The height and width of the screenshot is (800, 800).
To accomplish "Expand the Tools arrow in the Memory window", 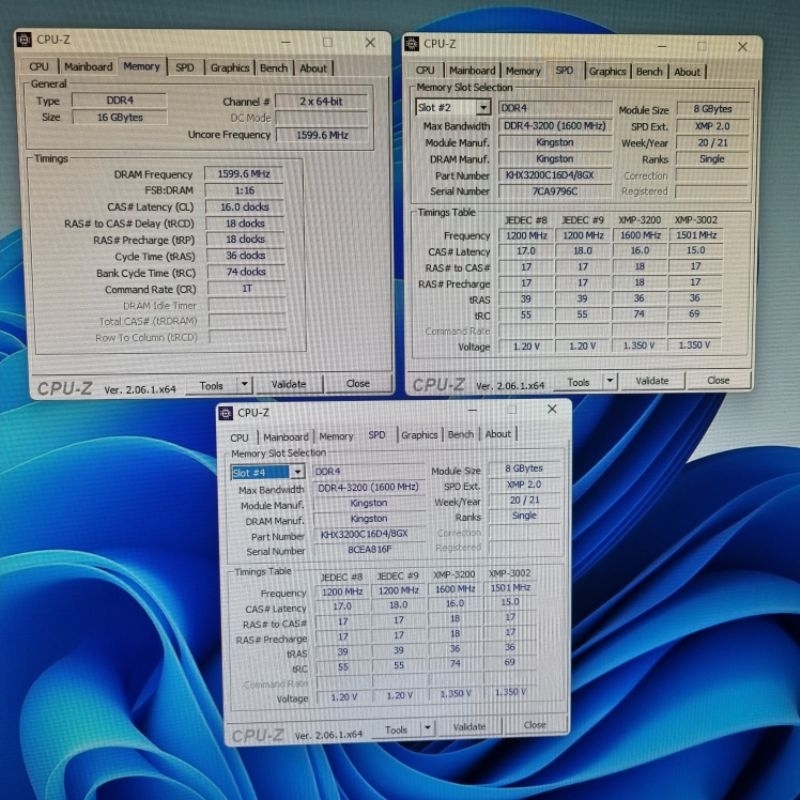I will pyautogui.click(x=245, y=385).
